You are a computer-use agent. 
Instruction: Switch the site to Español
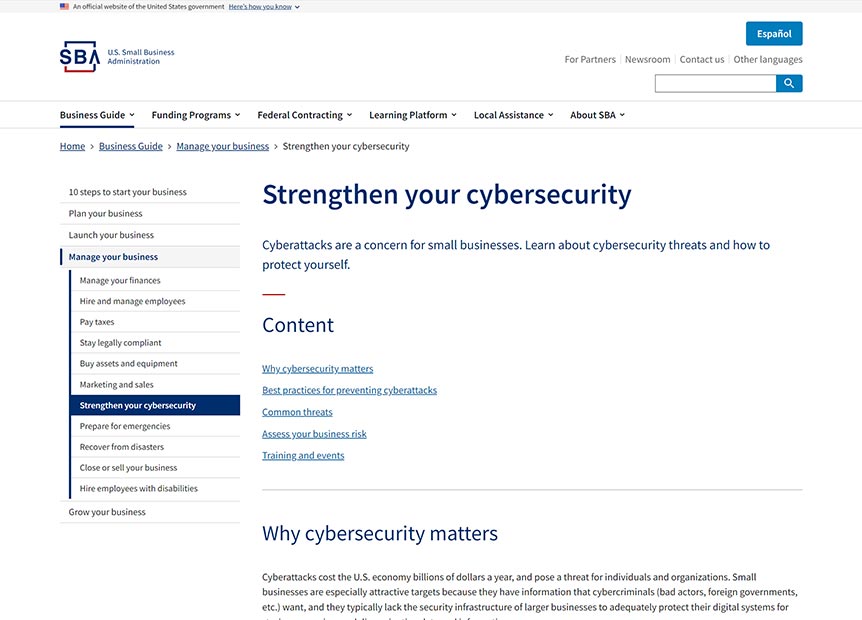773,34
